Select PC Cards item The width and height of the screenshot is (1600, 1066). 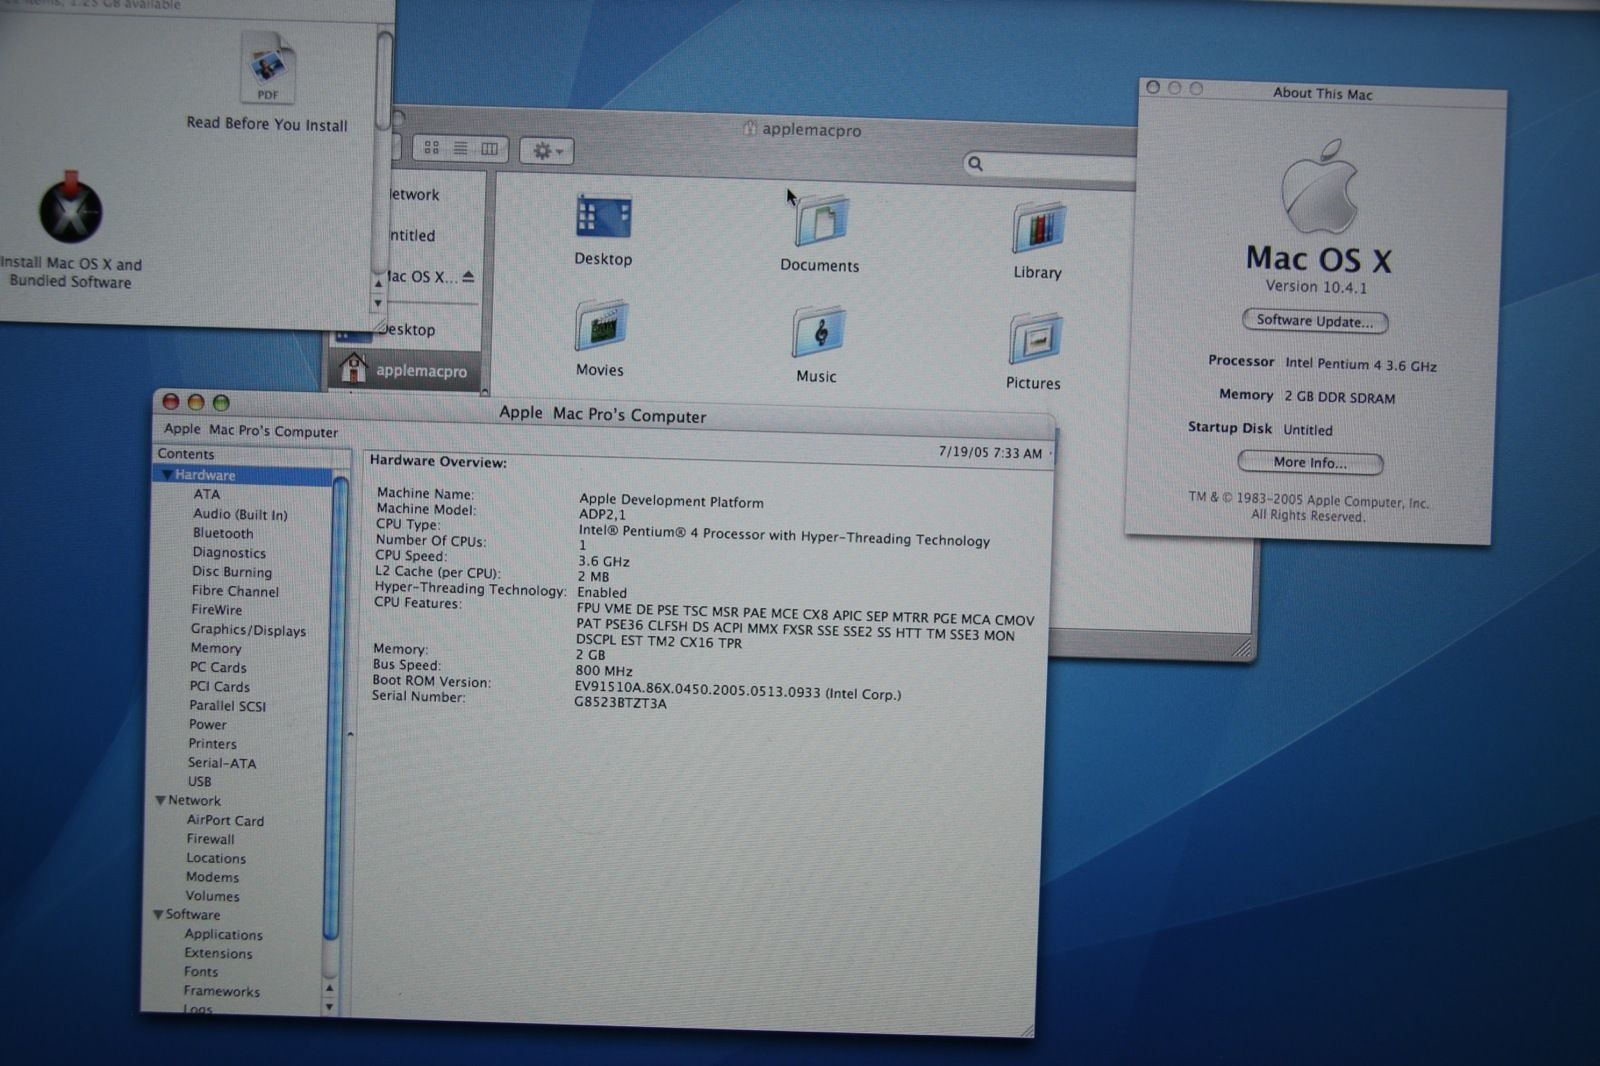218,667
